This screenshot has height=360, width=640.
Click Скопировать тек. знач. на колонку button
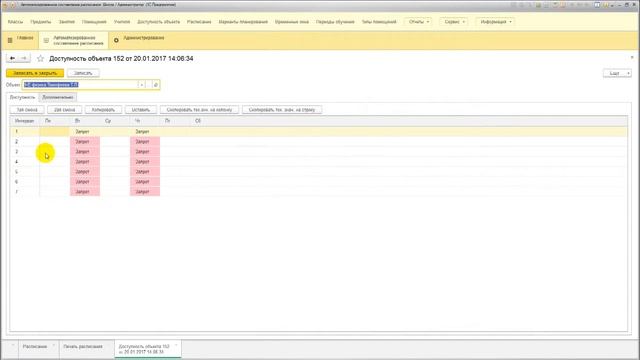199,110
